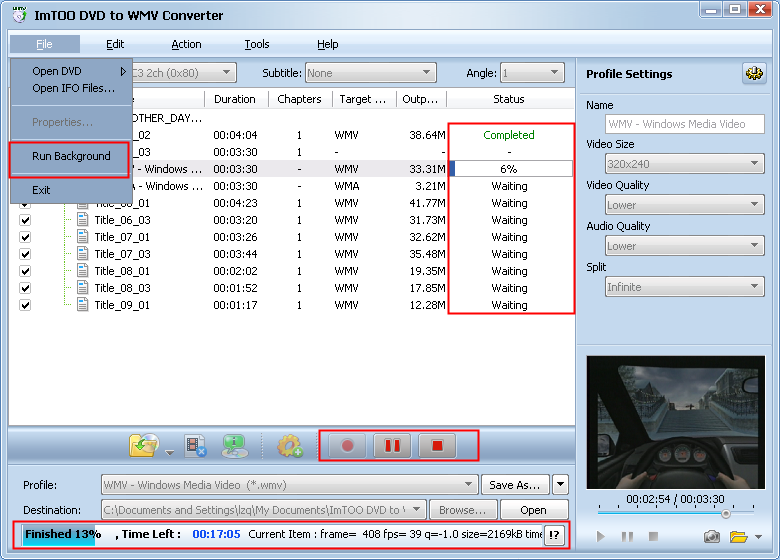Uncheck the Title_07_03 checkbox
The image size is (780, 560).
[25, 254]
